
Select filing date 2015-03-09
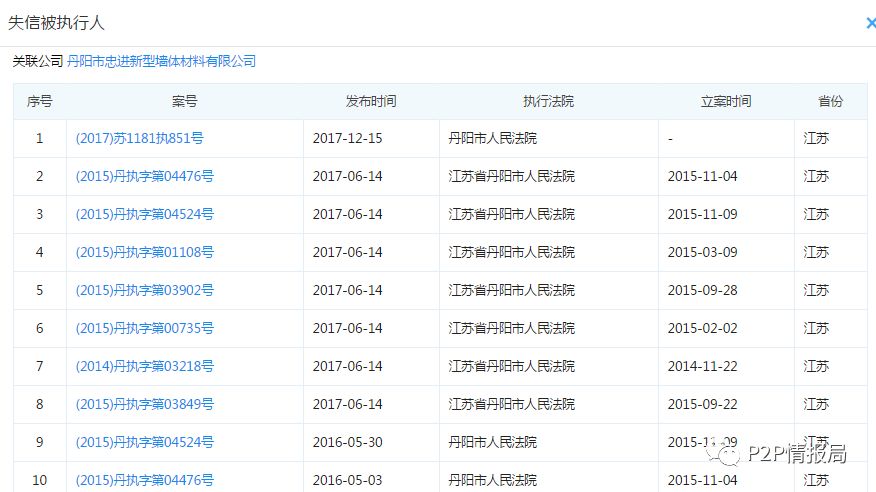(x=702, y=252)
